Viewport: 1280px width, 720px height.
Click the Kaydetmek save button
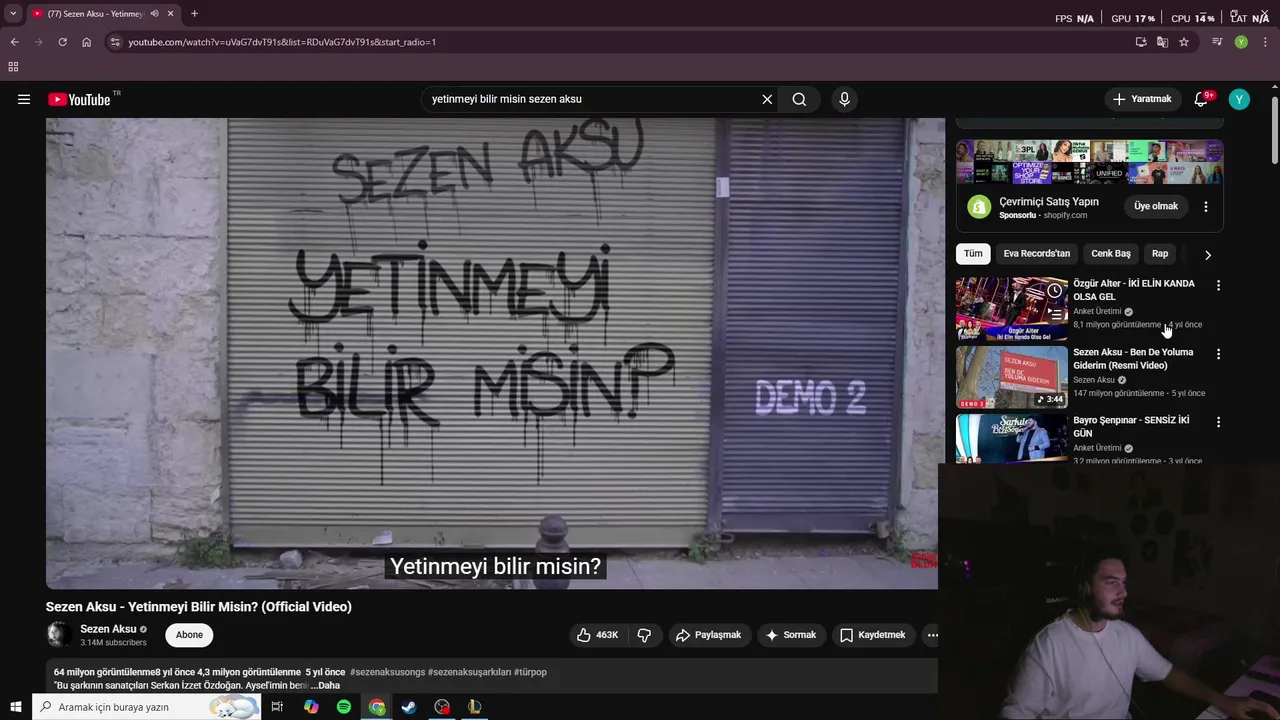873,635
